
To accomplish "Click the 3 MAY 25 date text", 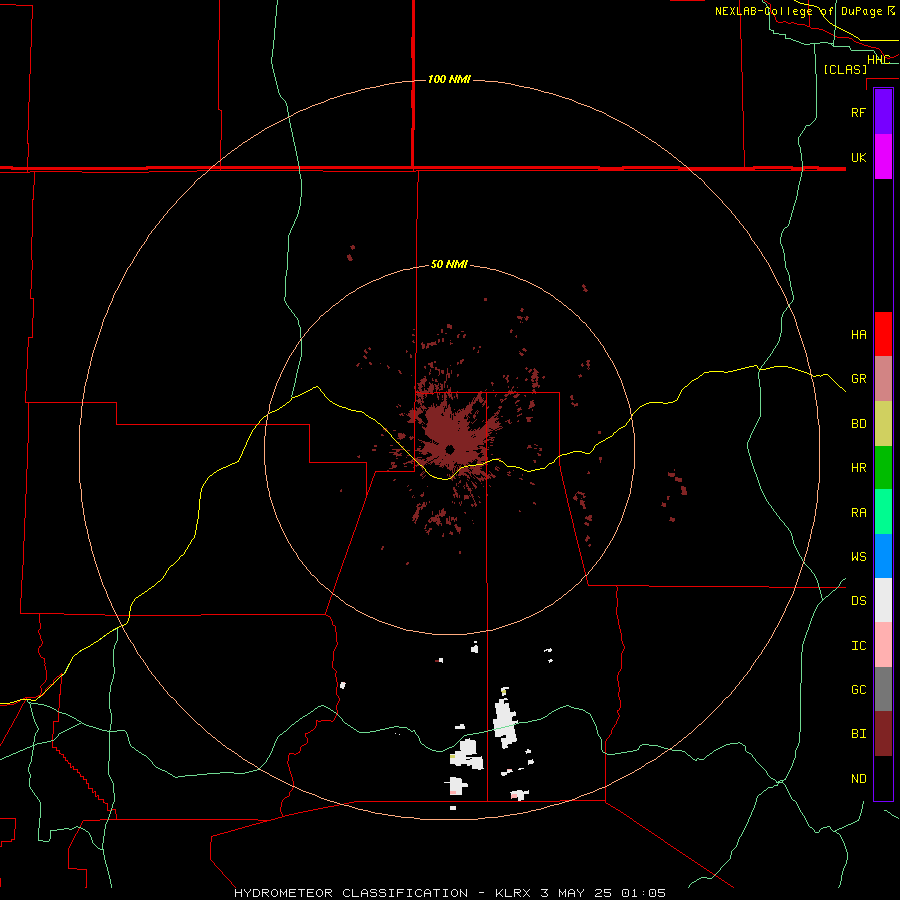I will (x=576, y=893).
